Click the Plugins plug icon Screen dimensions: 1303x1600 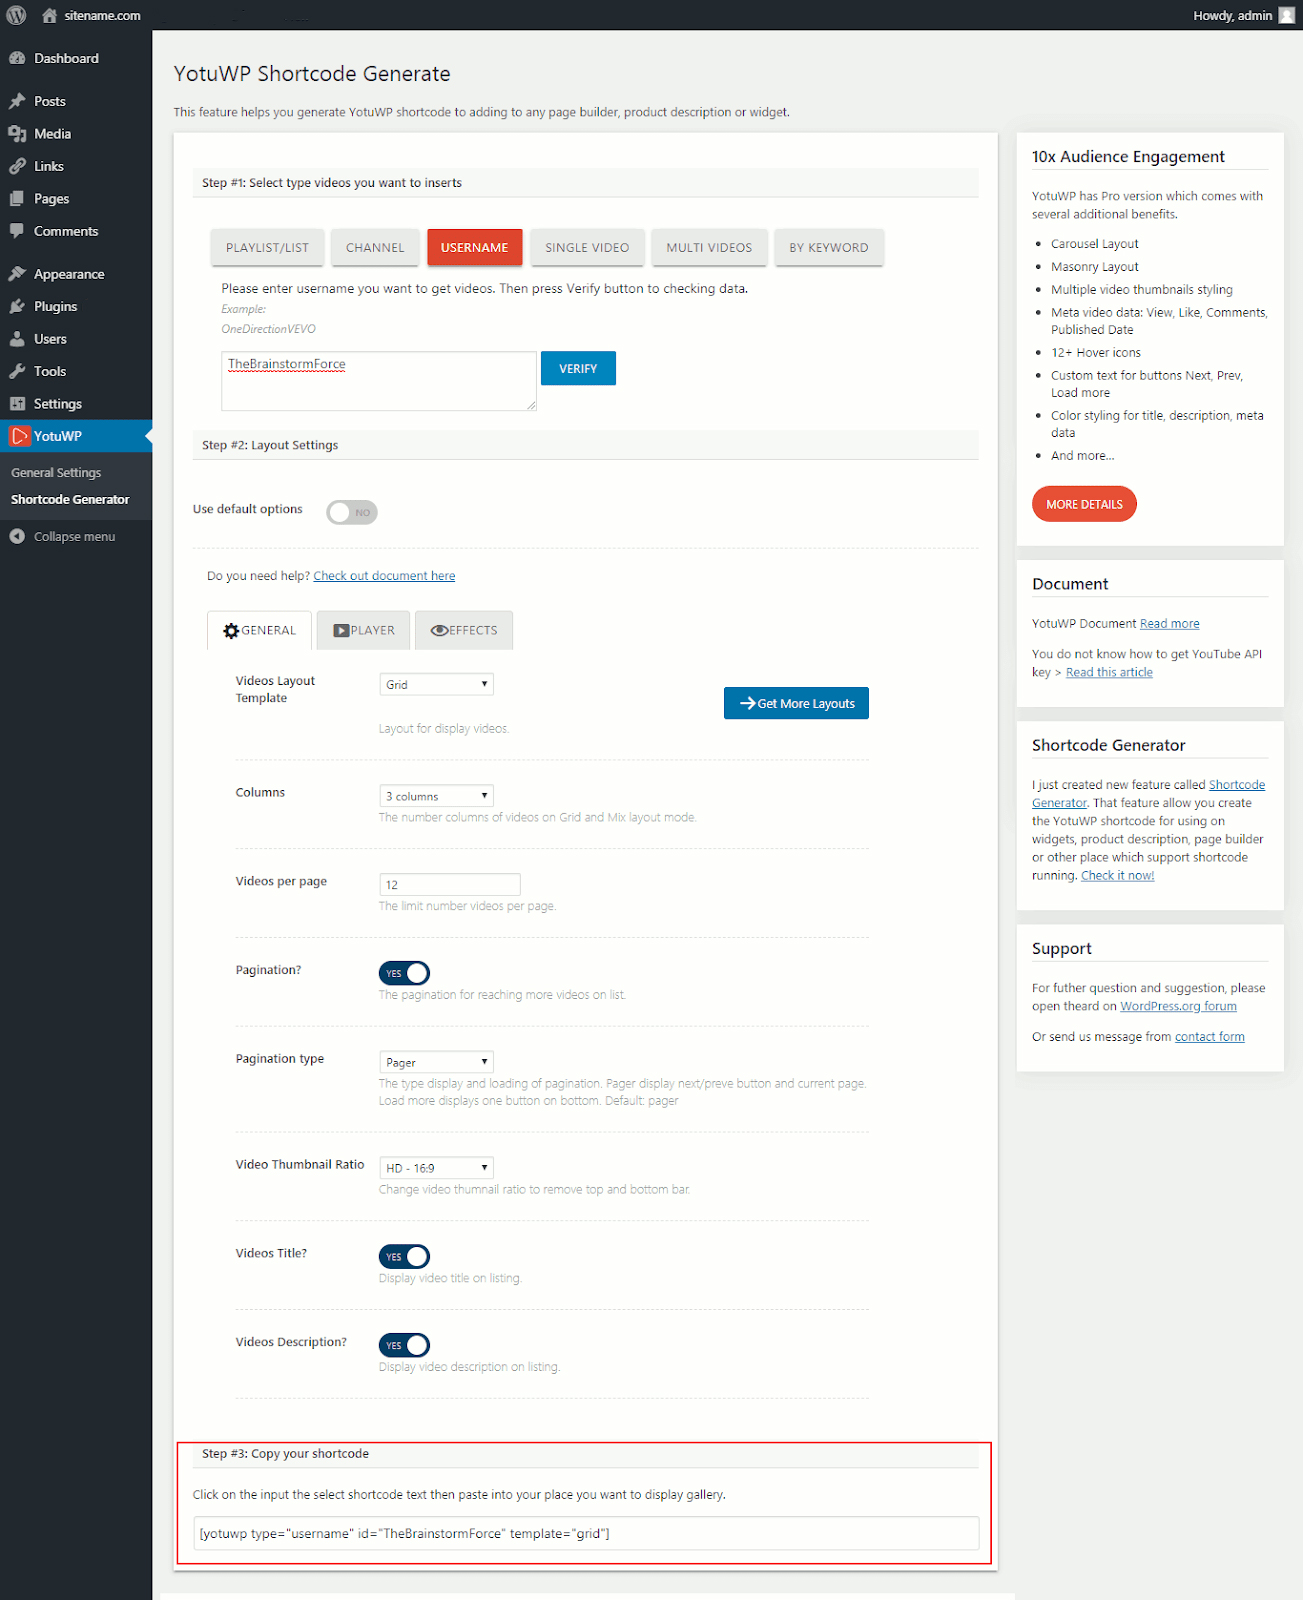tap(17, 306)
